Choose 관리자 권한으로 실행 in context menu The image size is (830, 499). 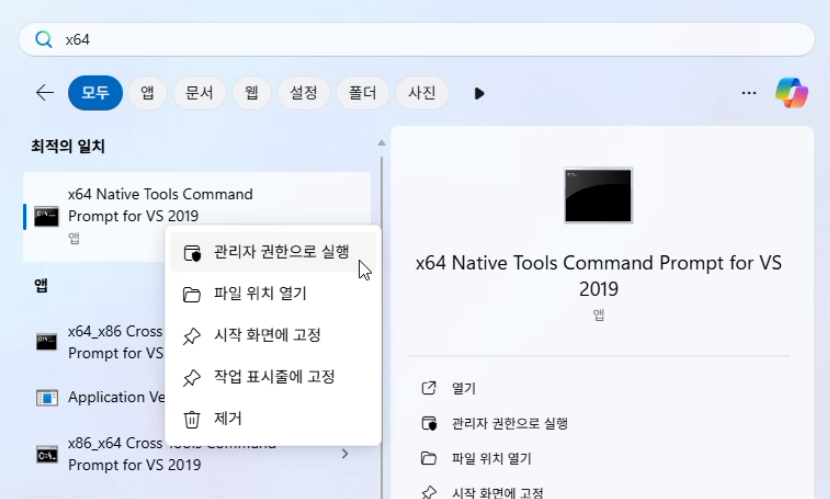(x=273, y=252)
